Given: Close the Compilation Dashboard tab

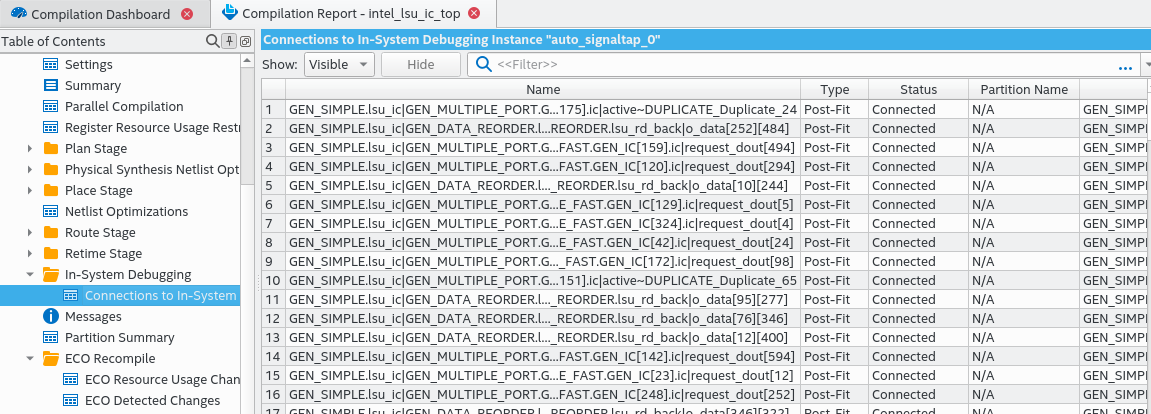Looking at the screenshot, I should click(x=188, y=14).
